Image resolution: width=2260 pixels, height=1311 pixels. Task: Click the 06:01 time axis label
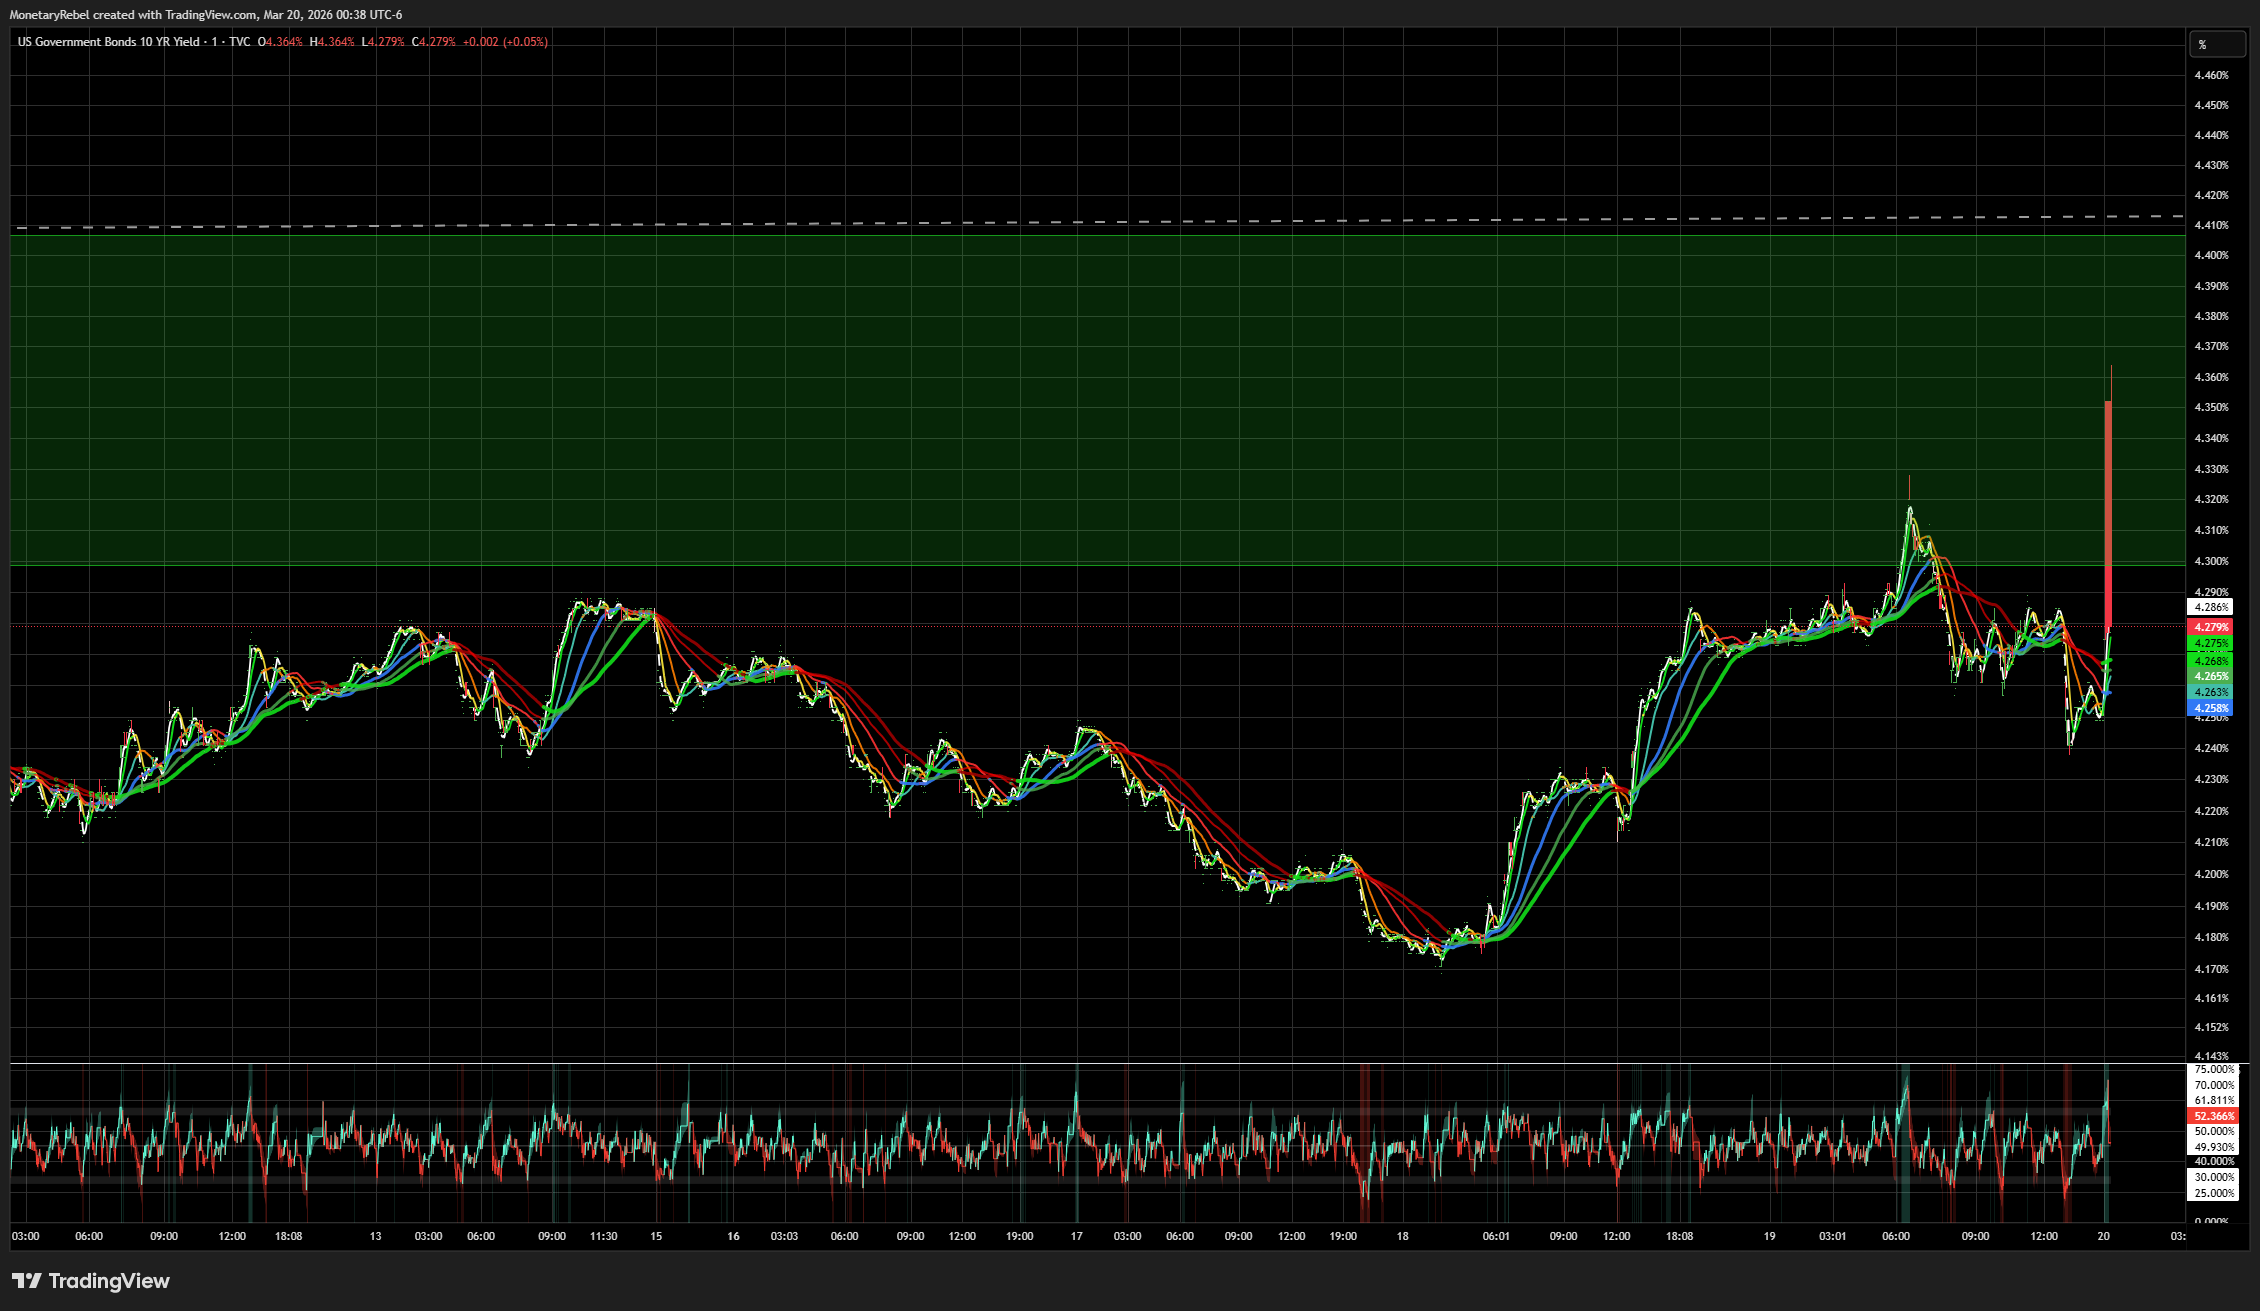(x=1496, y=1236)
